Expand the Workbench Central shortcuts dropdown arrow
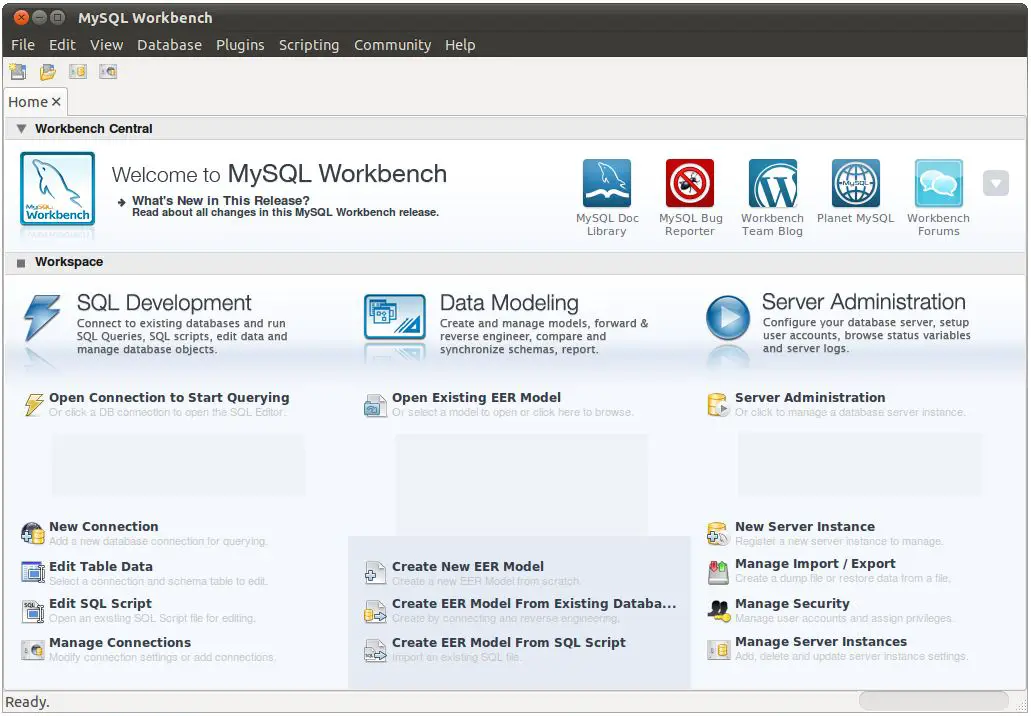The image size is (1031, 716). (x=995, y=183)
